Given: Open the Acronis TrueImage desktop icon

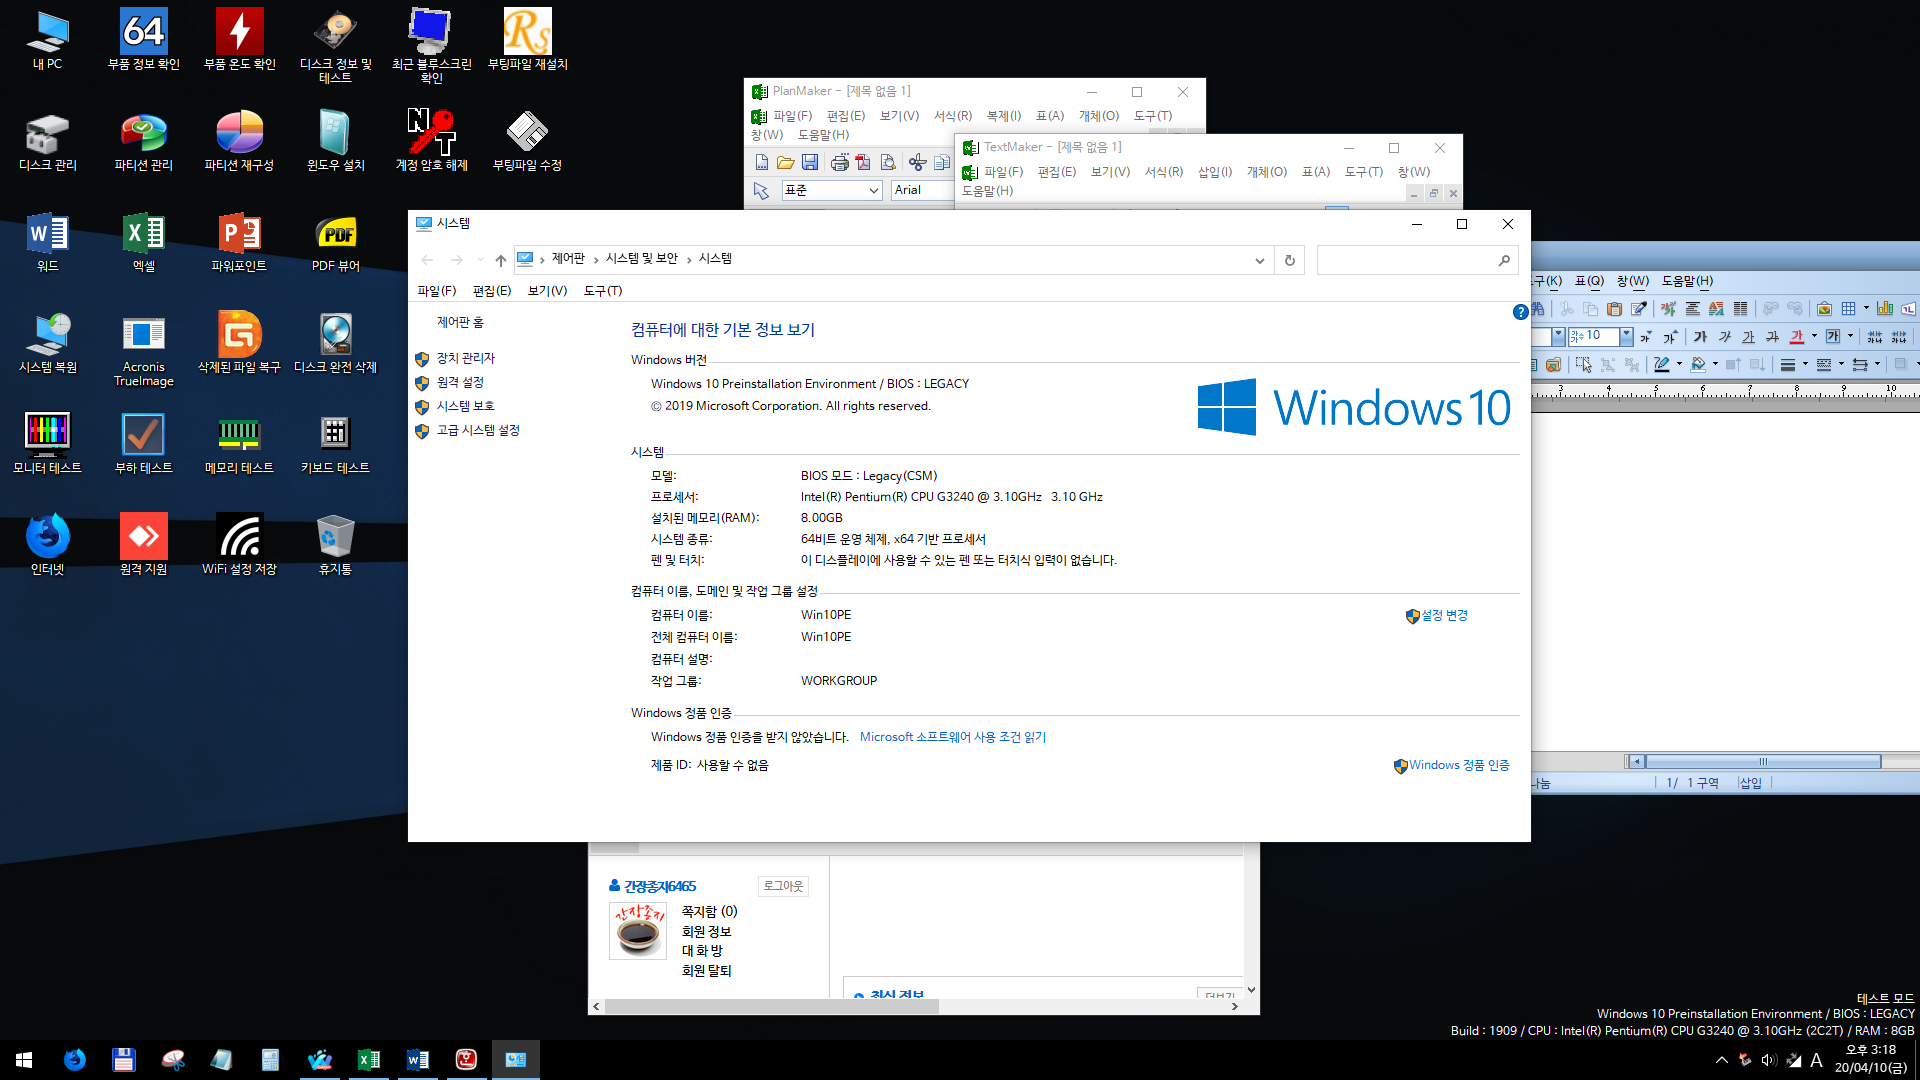Looking at the screenshot, I should 143,349.
